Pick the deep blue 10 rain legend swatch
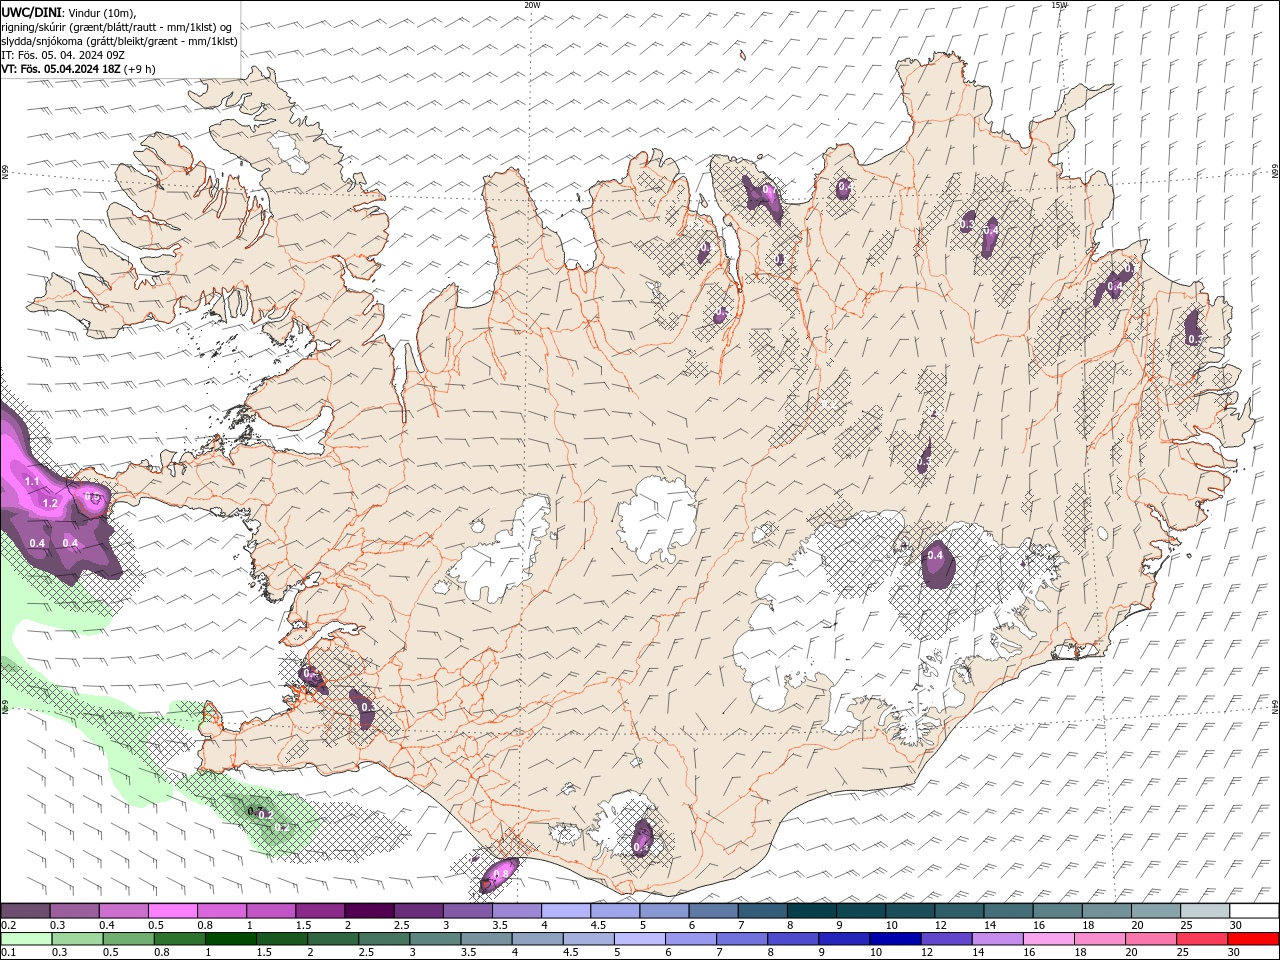Image resolution: width=1280 pixels, height=960 pixels. tap(893, 938)
